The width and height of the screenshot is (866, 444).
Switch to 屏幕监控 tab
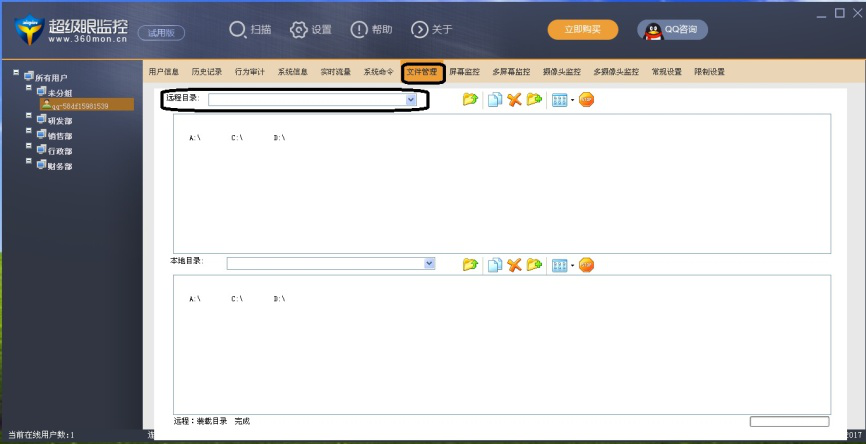coord(464,72)
